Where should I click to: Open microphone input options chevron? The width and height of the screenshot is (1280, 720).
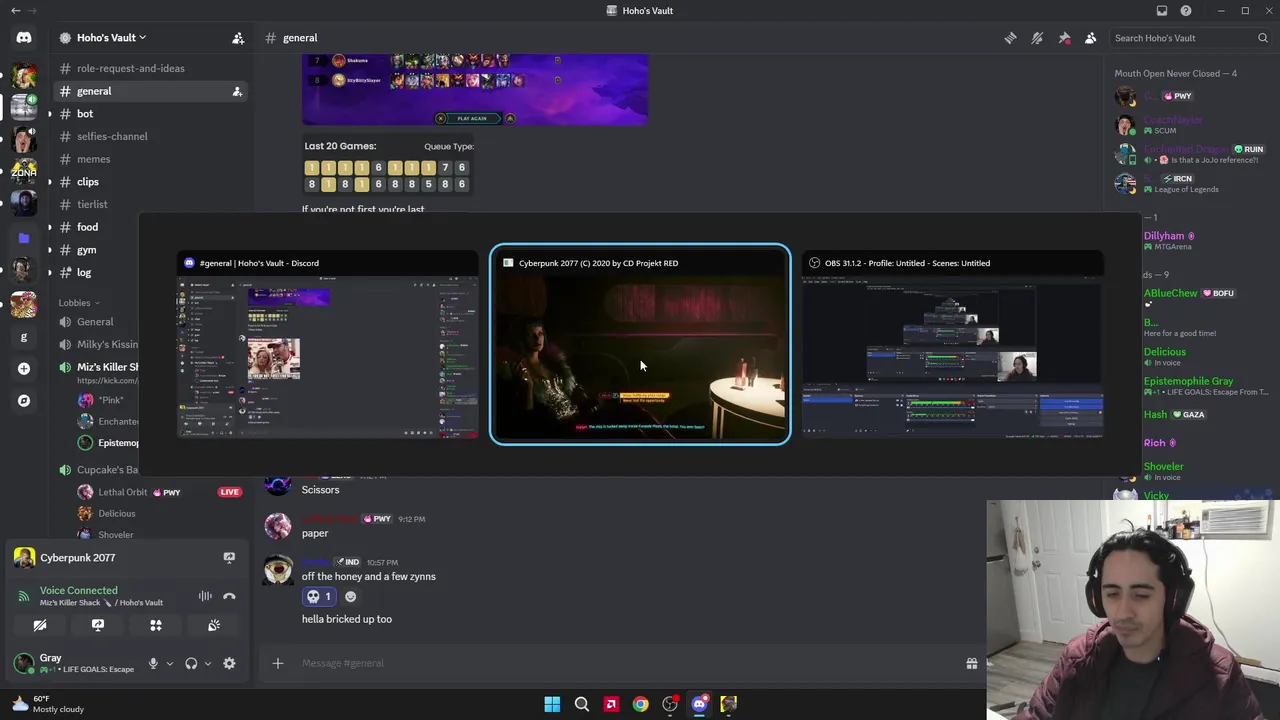169,663
